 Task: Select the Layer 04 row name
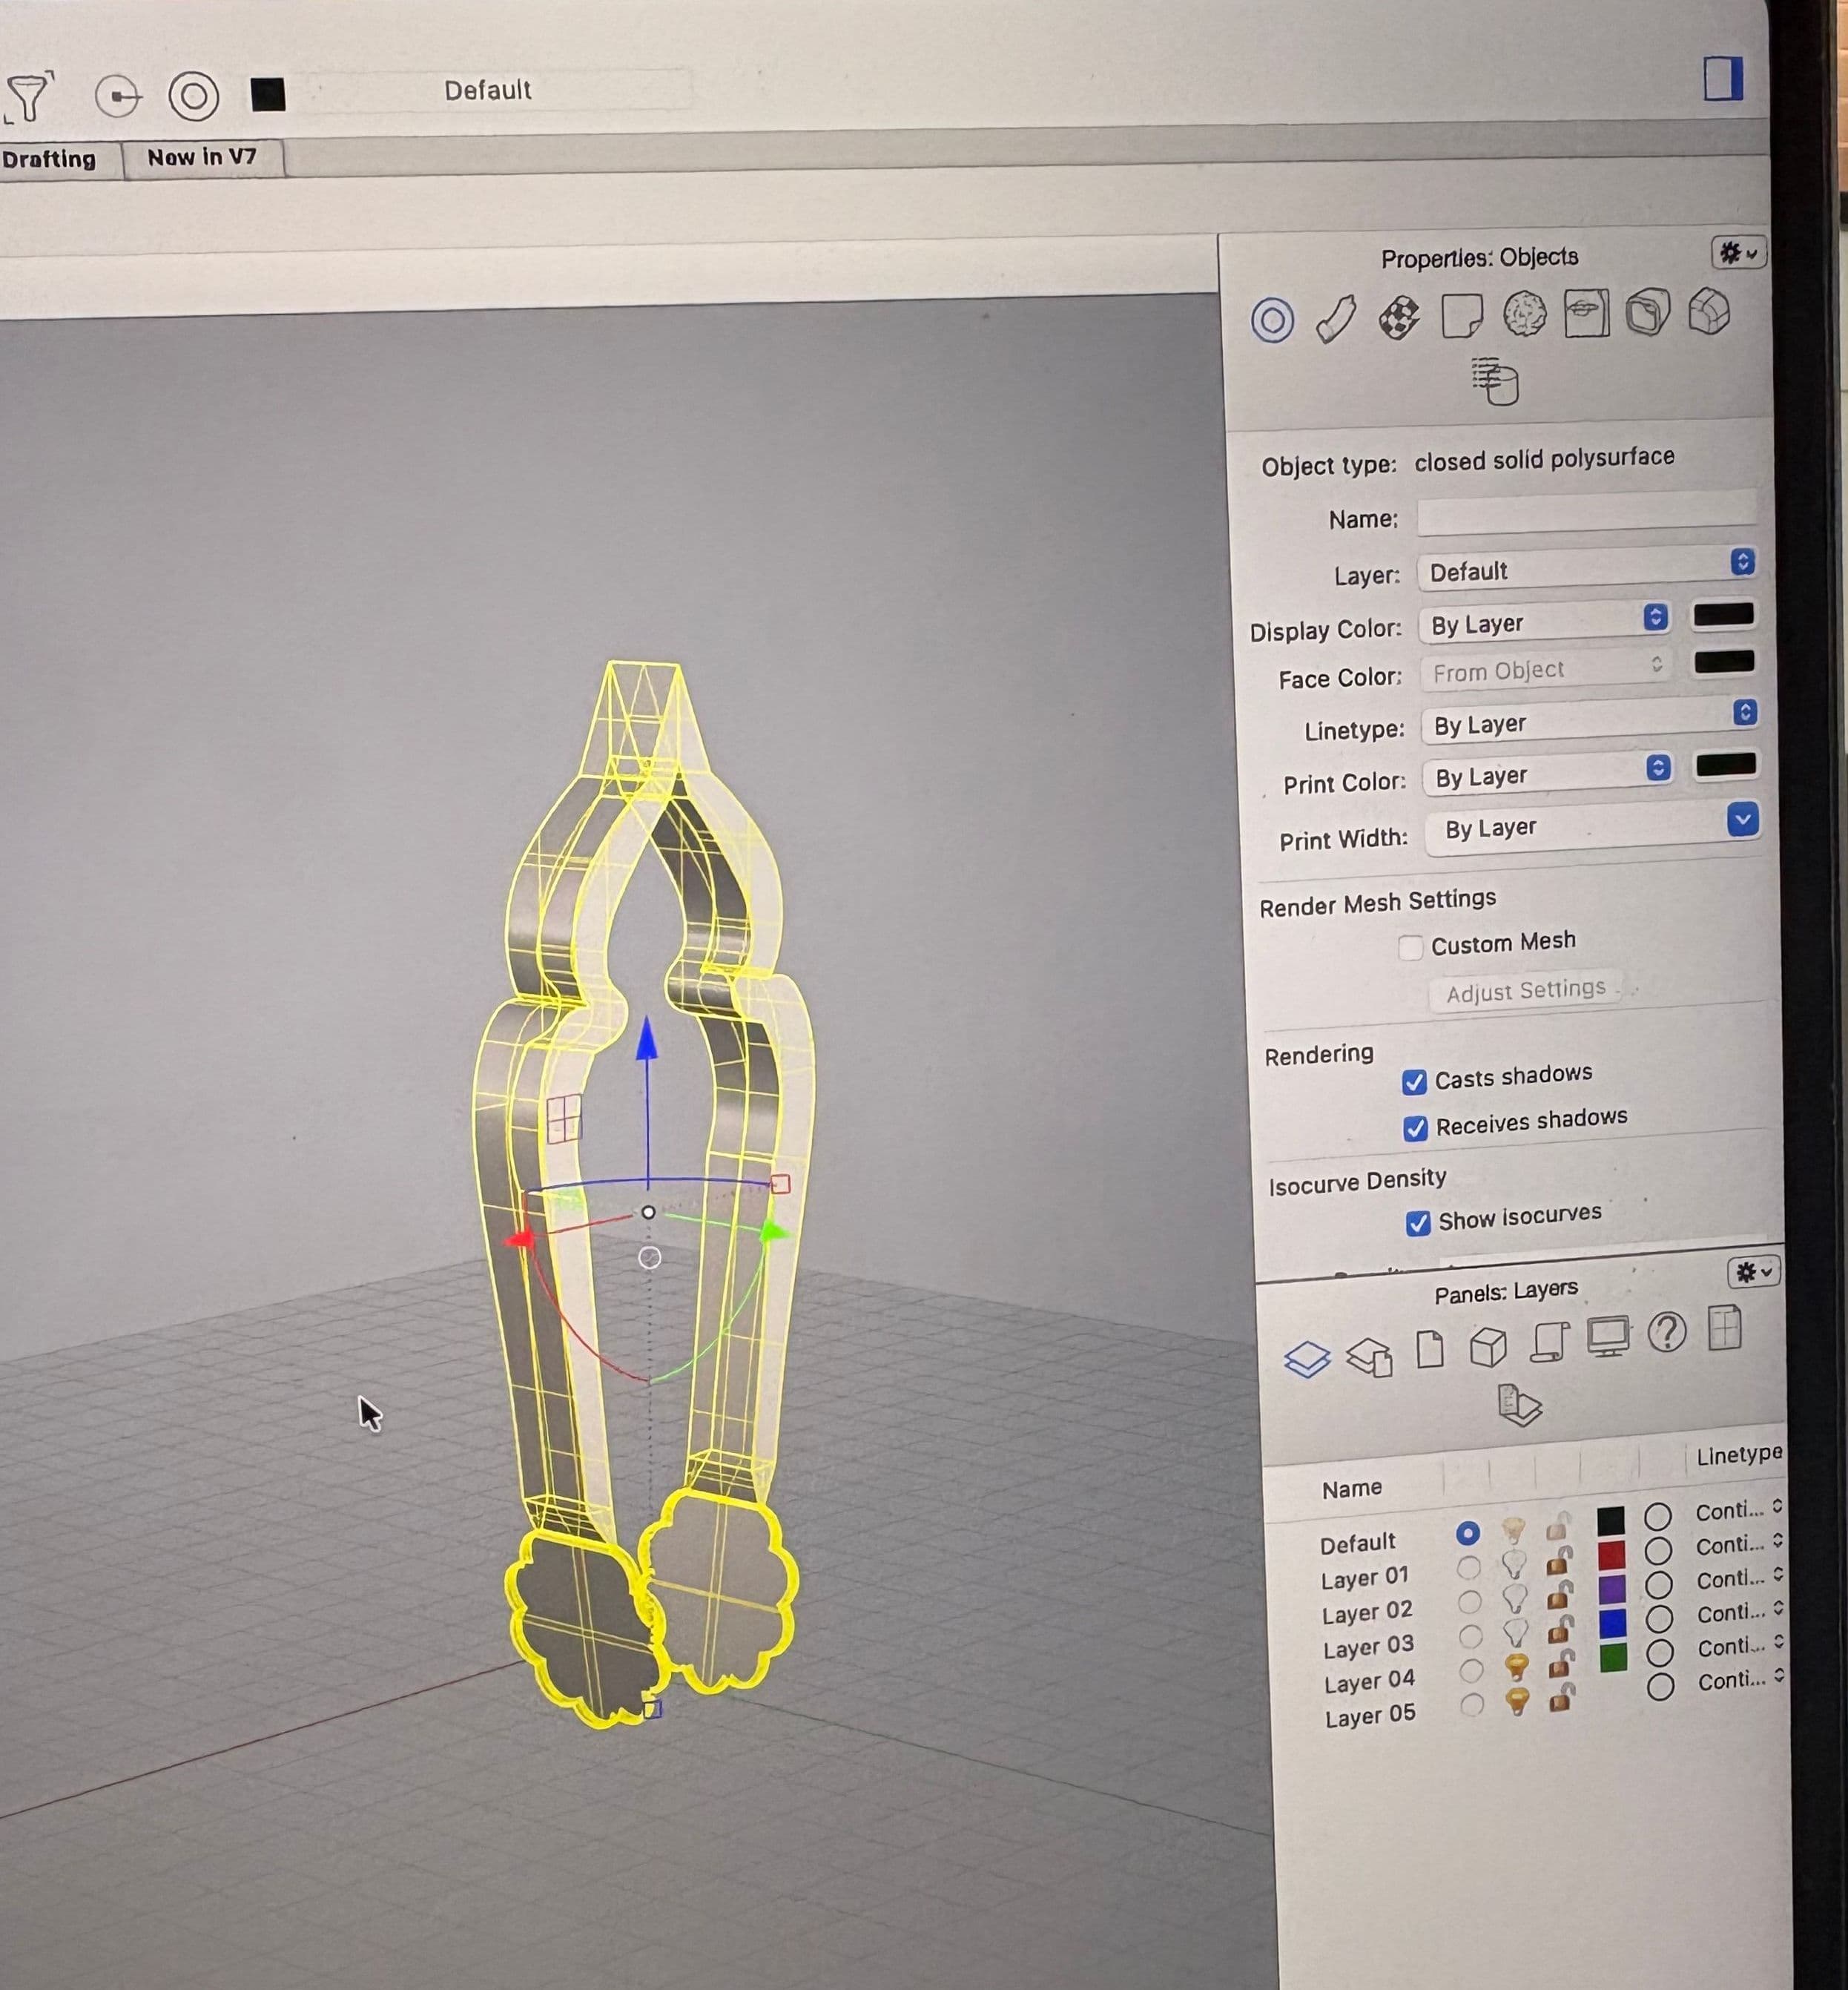pyautogui.click(x=1368, y=1682)
